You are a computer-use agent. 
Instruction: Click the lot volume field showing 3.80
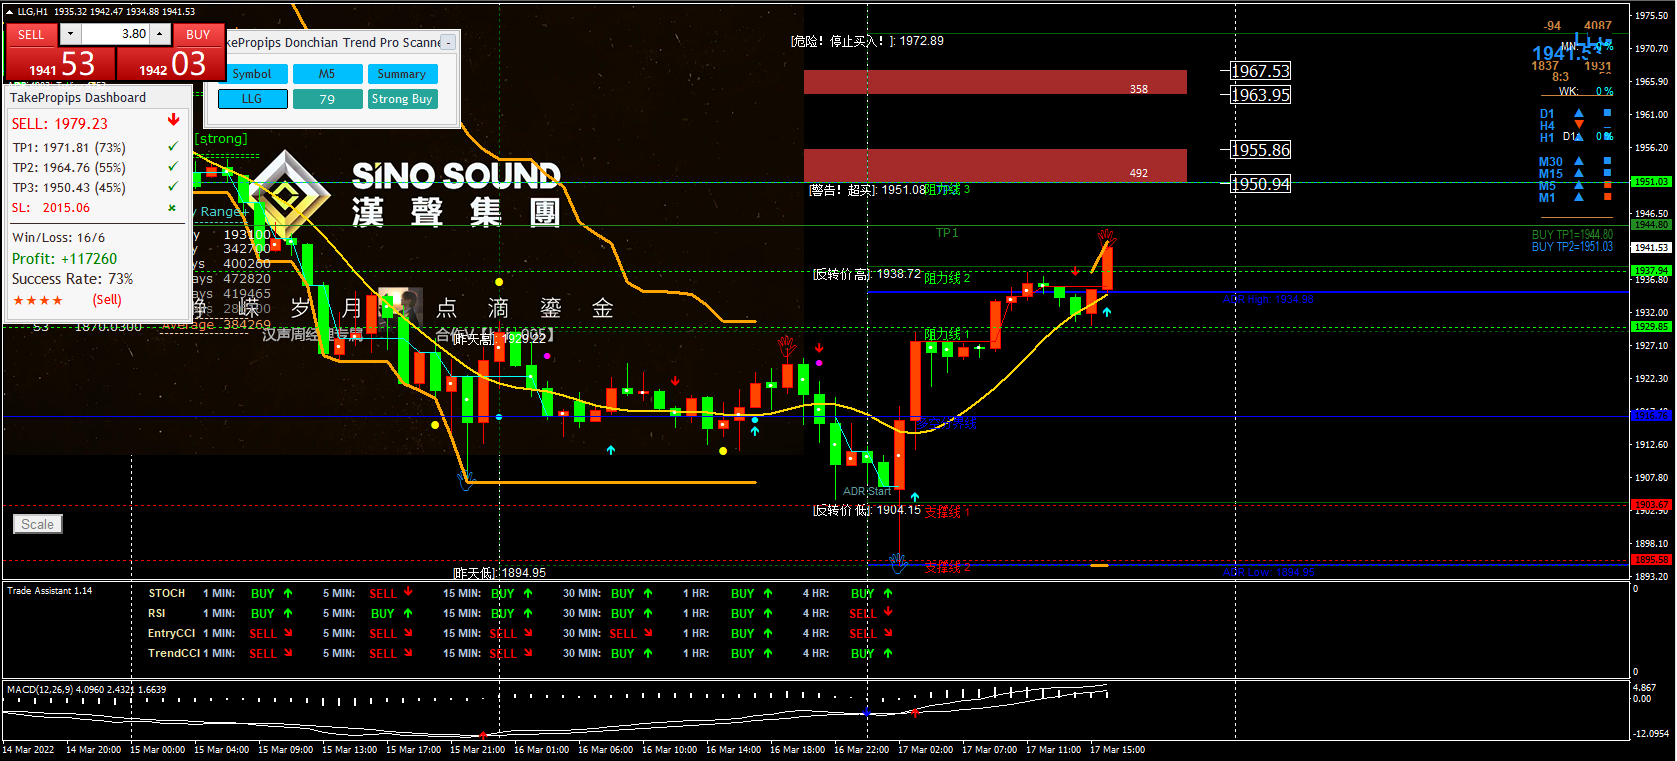click(115, 34)
